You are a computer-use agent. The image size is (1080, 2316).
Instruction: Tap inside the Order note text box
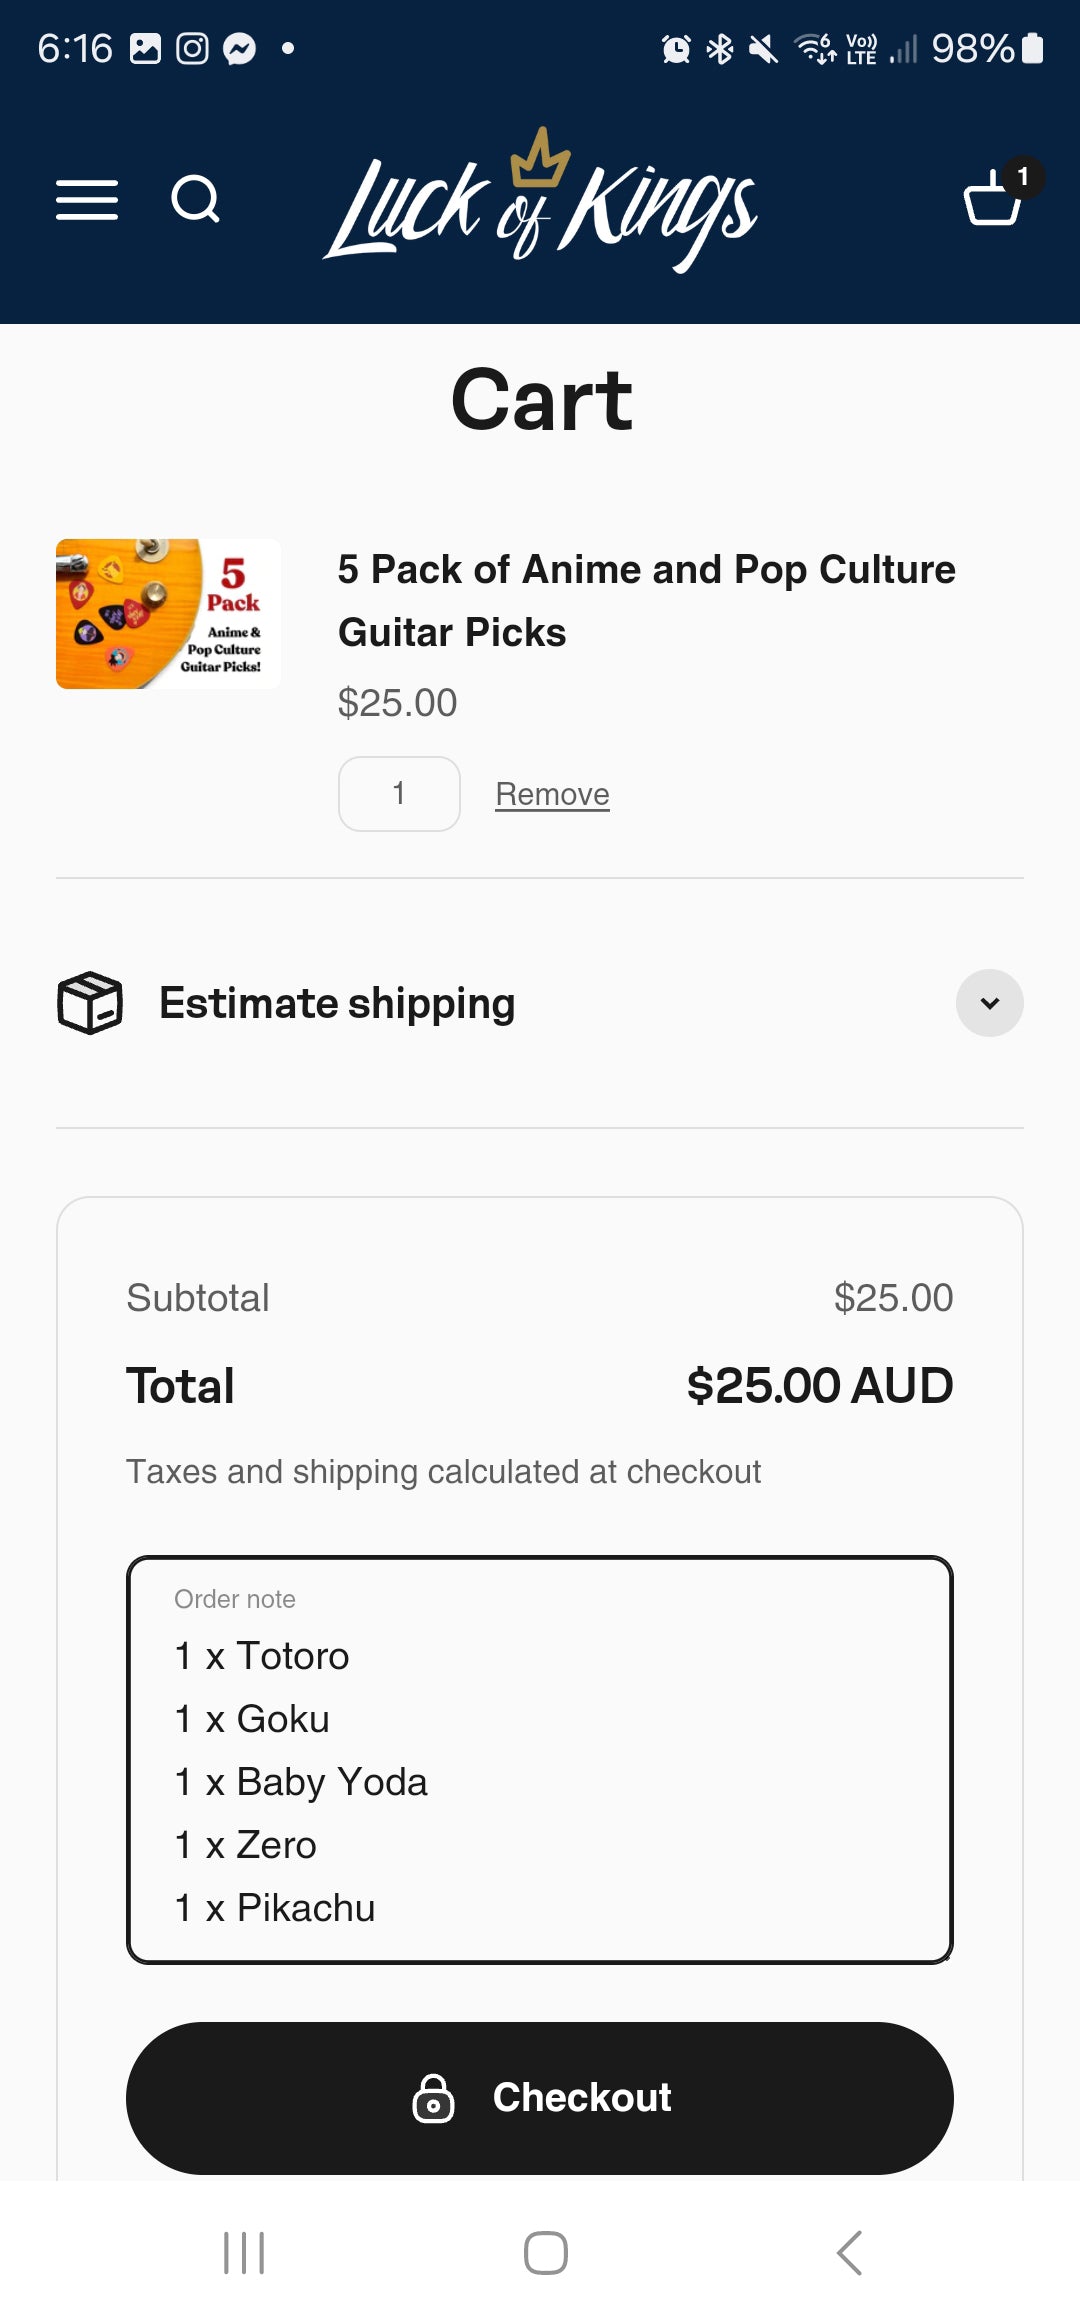click(540, 1780)
